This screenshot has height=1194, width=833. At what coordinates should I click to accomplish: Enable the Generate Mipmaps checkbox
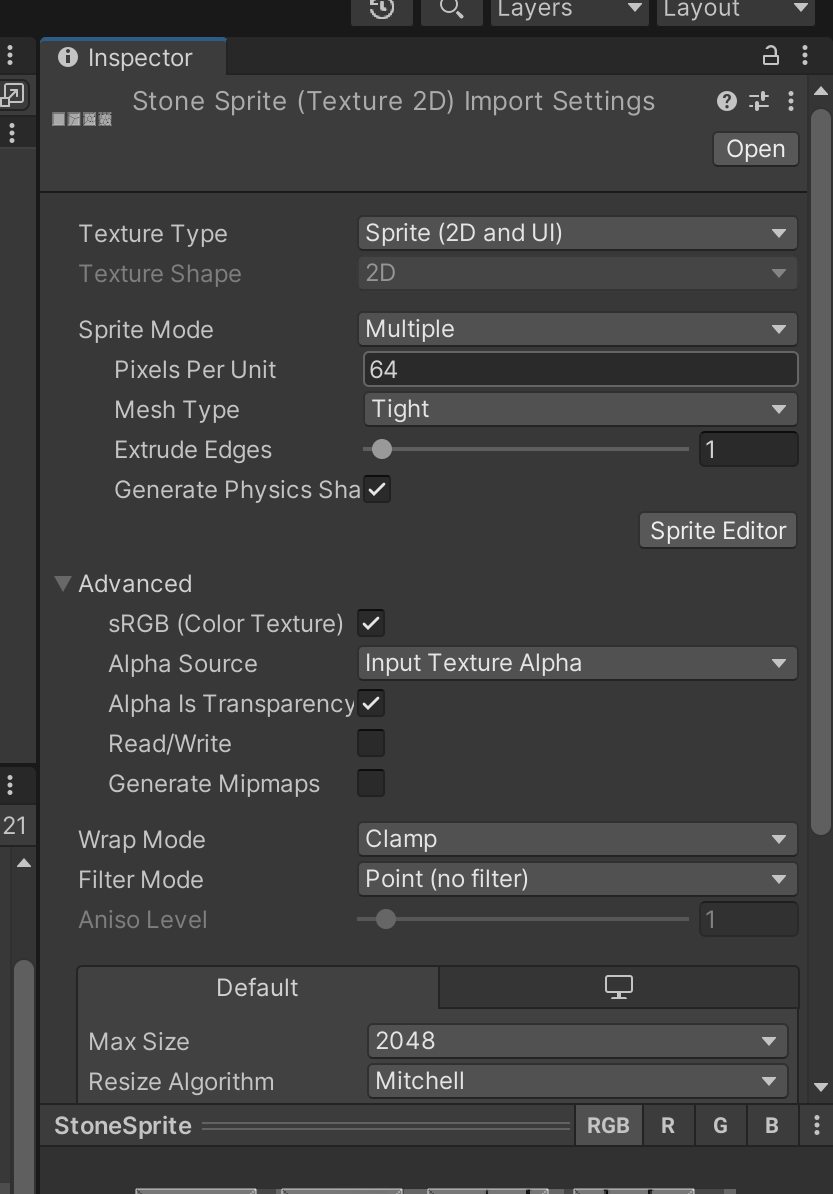point(371,783)
